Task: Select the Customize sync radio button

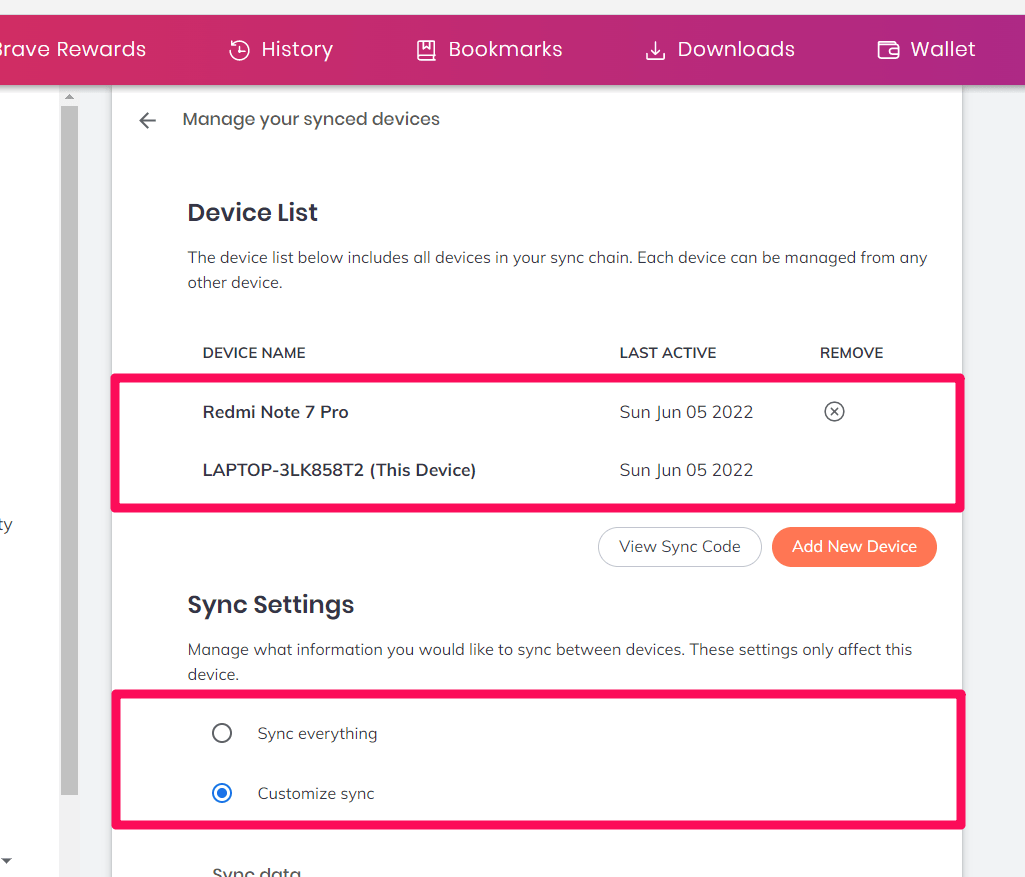Action: click(x=222, y=793)
